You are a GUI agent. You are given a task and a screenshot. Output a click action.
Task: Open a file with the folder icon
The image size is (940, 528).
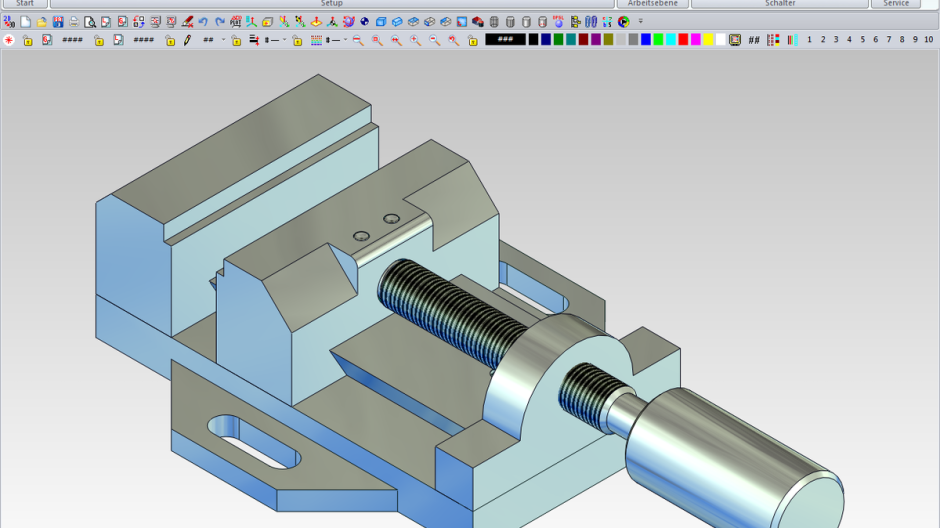click(x=41, y=21)
